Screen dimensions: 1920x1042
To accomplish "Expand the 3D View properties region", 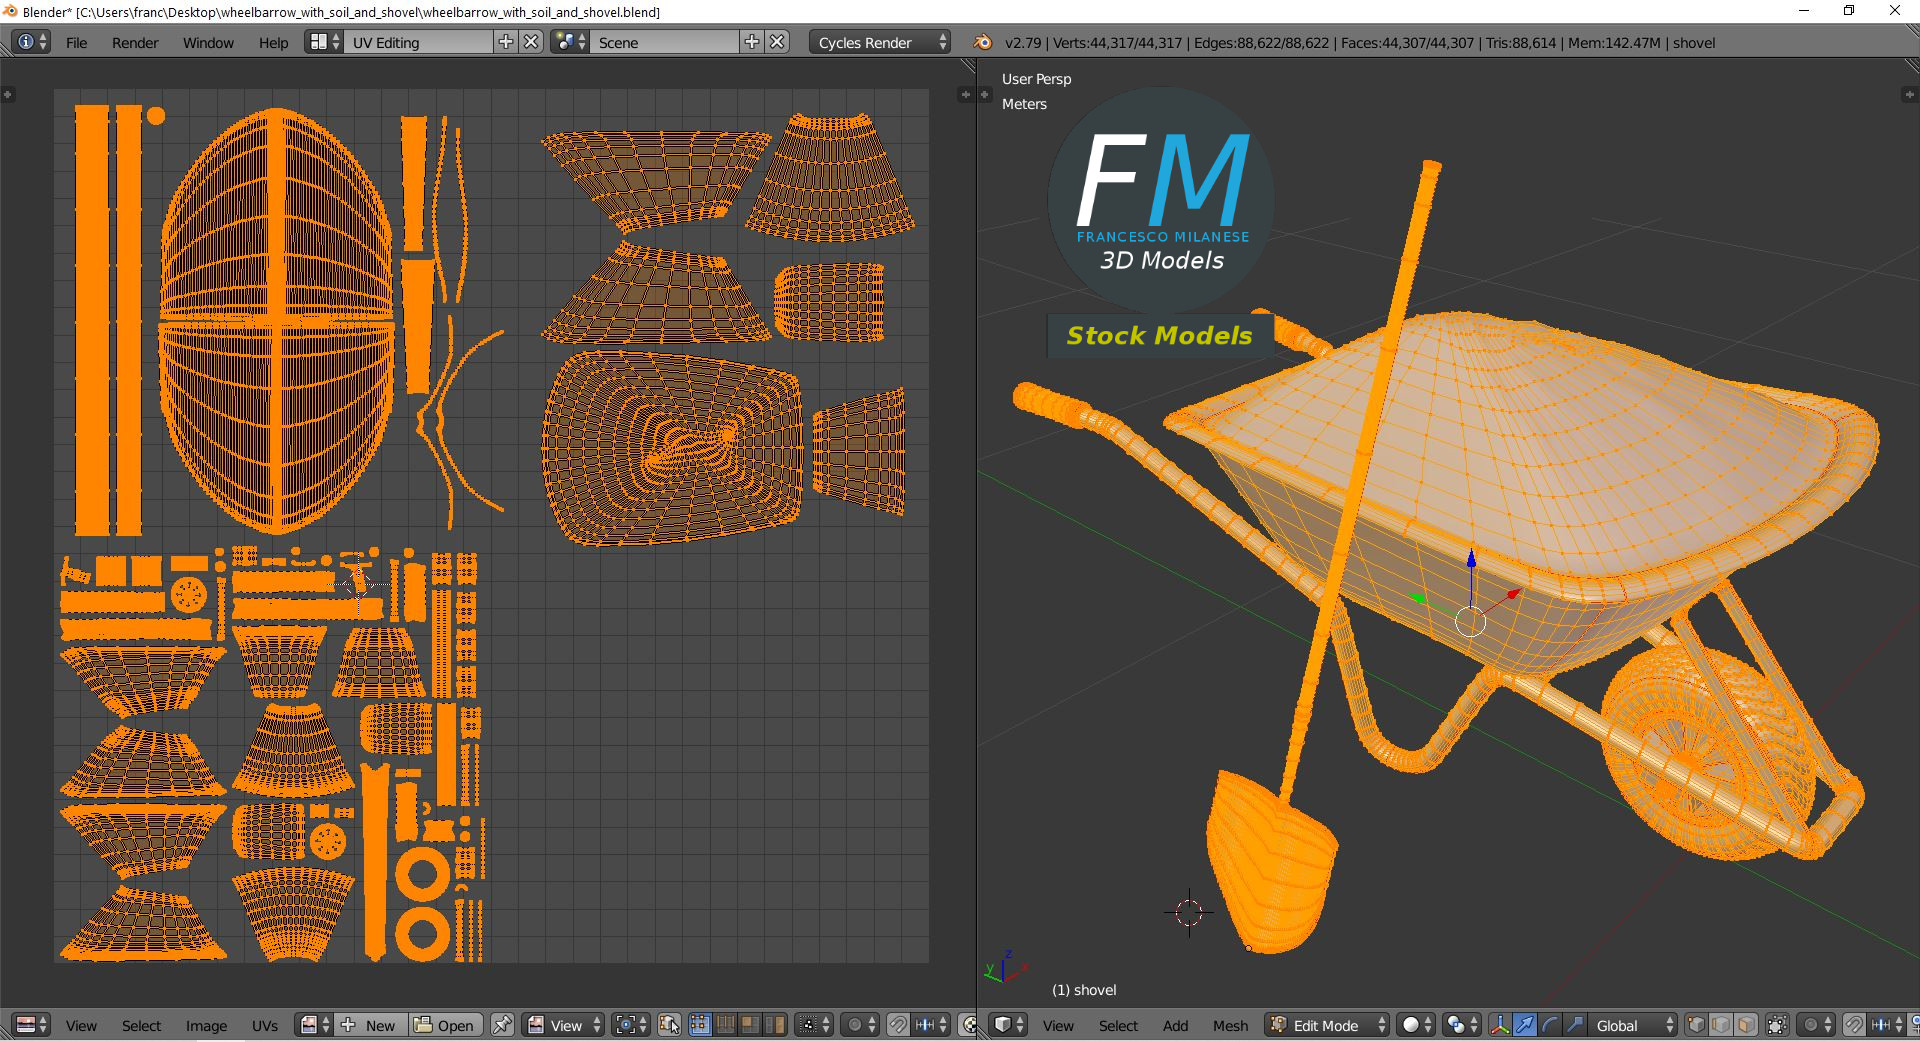I will [x=1909, y=94].
